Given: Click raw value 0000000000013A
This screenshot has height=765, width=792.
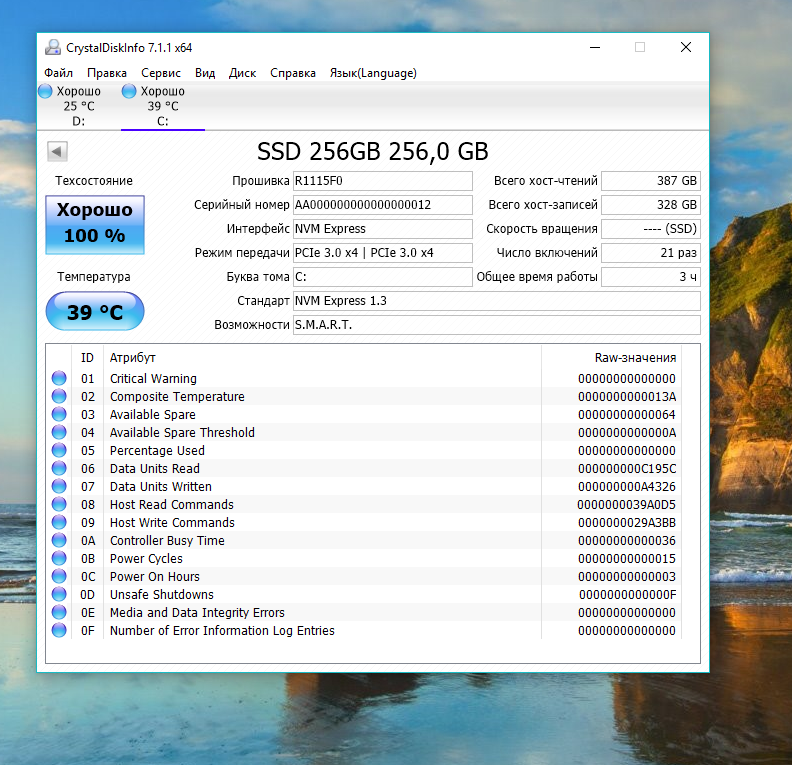Looking at the screenshot, I should 627,396.
